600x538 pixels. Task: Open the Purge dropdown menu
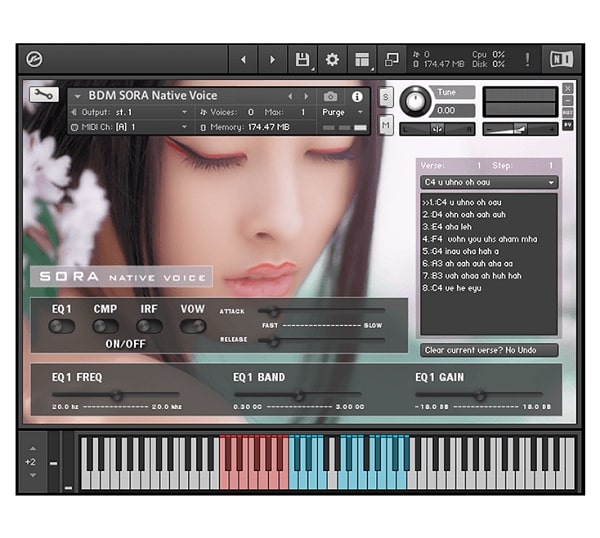point(342,112)
